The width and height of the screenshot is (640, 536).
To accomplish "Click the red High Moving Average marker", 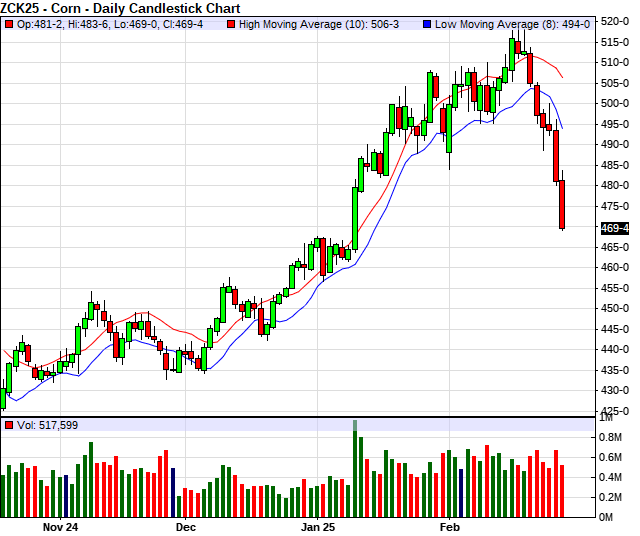I will [231, 23].
